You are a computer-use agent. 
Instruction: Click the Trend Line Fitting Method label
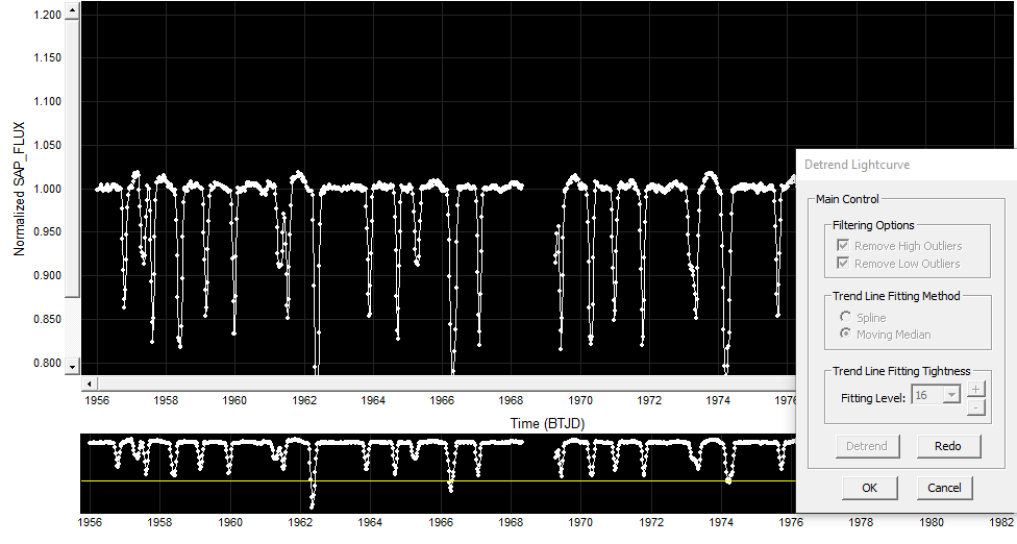tap(896, 296)
